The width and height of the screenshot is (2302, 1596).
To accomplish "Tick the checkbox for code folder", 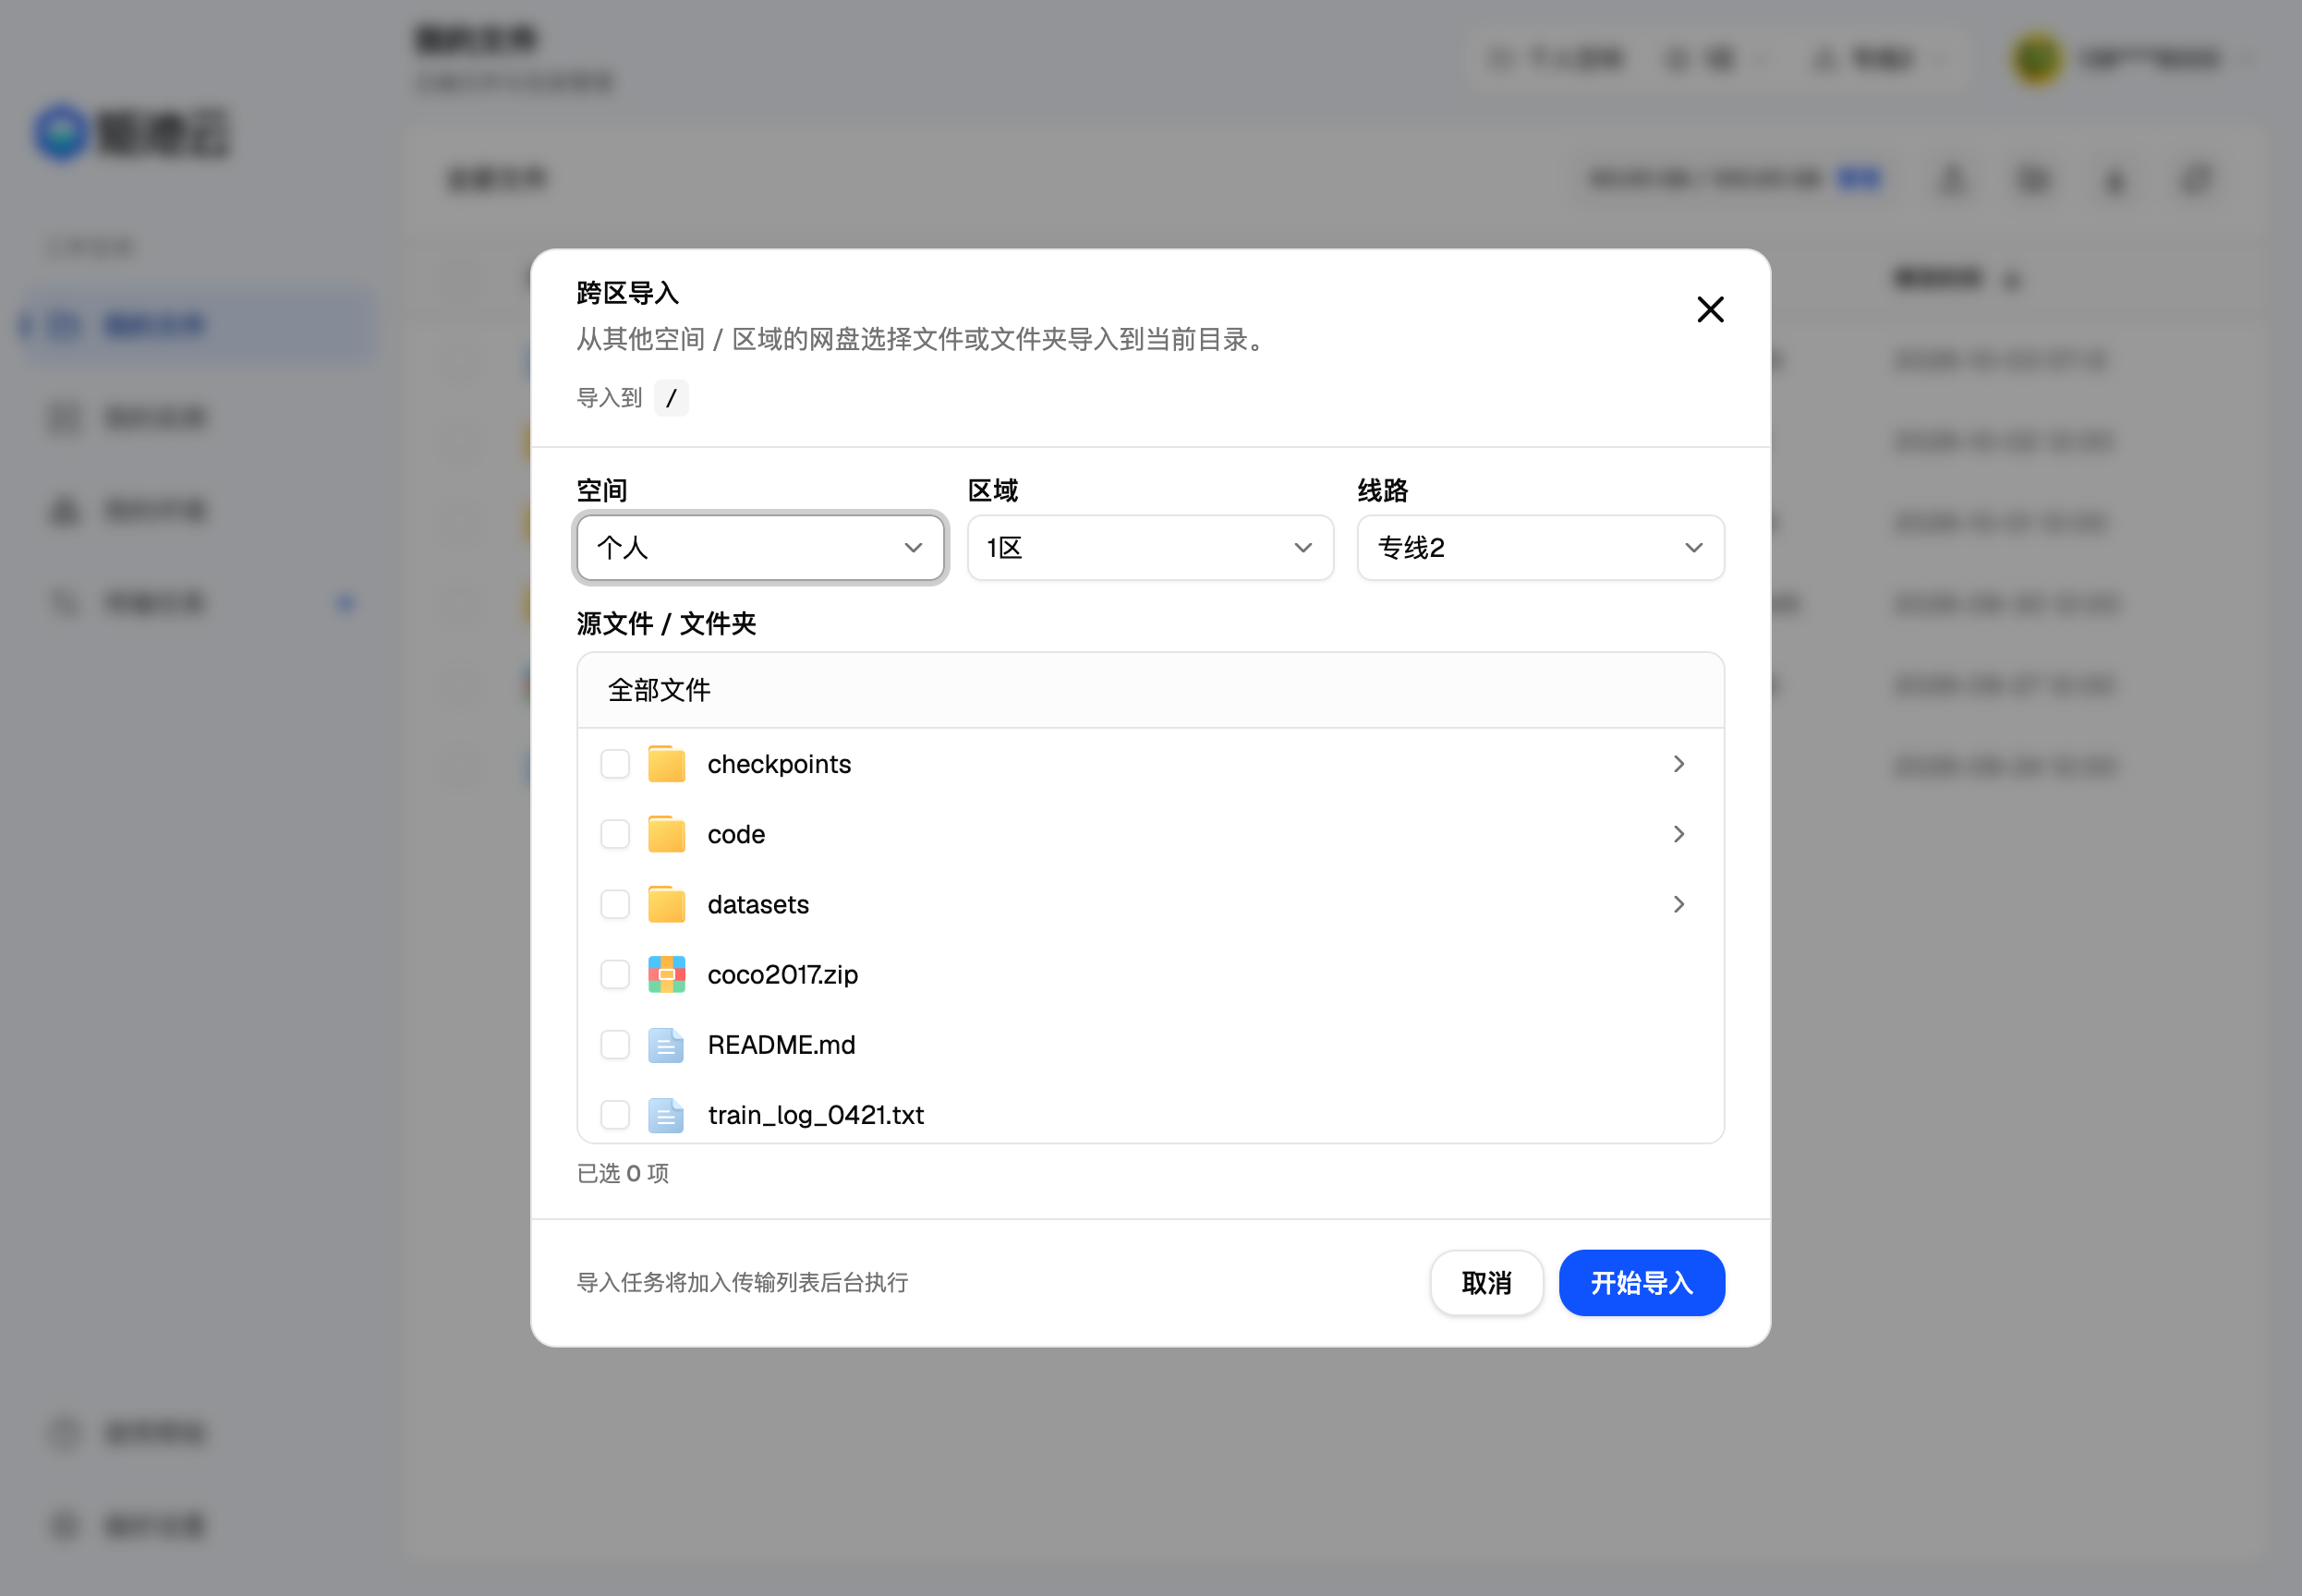I will [615, 834].
